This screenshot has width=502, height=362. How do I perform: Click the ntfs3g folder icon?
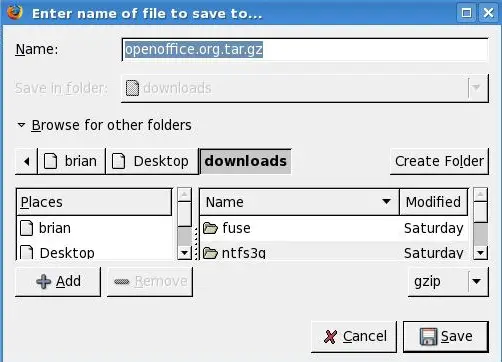click(210, 253)
